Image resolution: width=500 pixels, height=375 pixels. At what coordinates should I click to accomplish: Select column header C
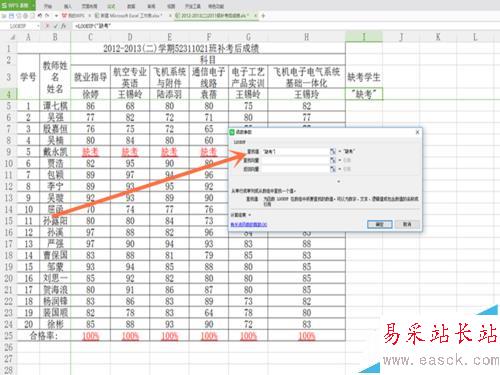click(x=90, y=37)
